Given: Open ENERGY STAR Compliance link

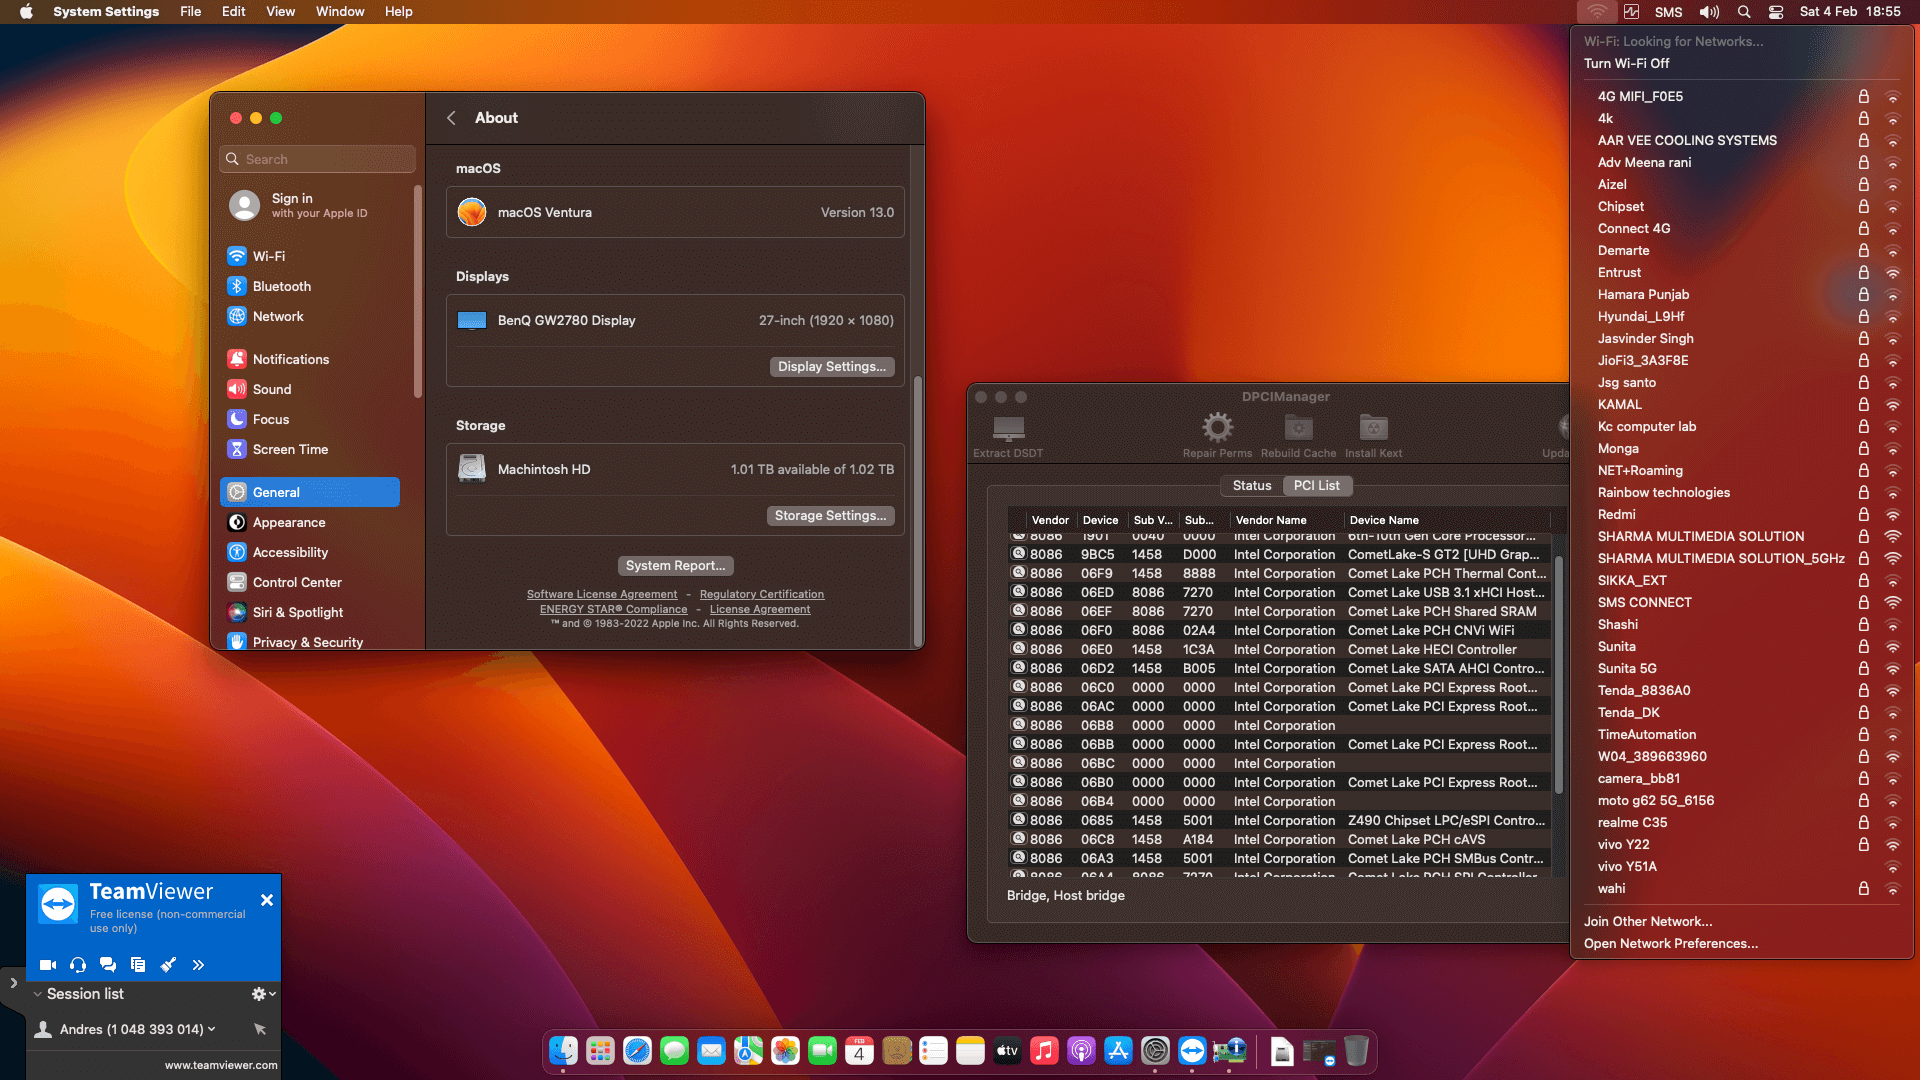Looking at the screenshot, I should point(614,609).
